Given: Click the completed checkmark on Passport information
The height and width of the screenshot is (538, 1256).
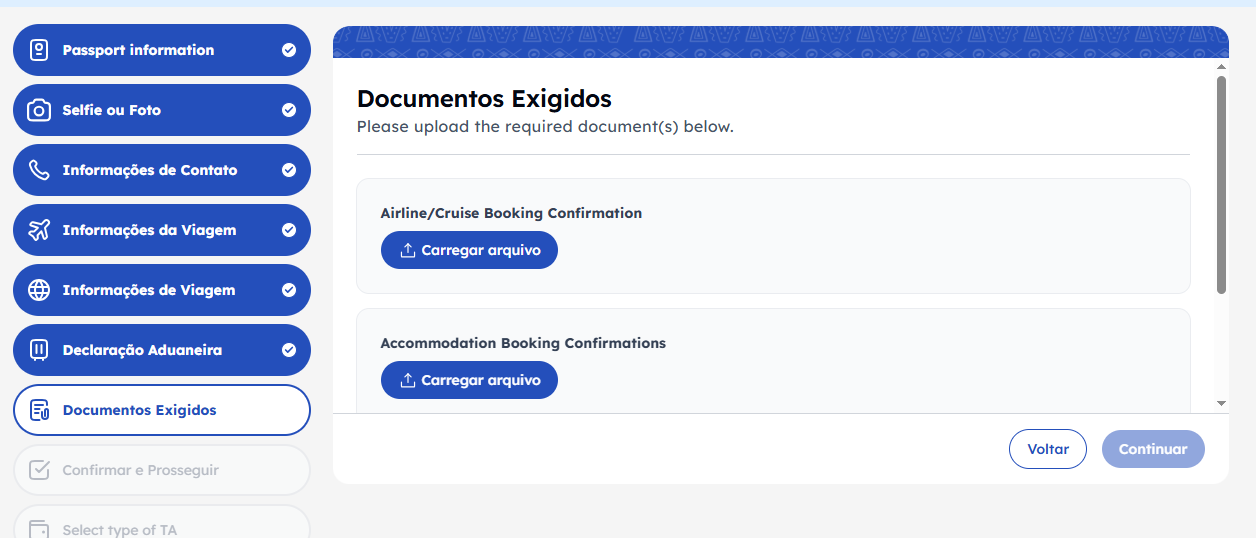Looking at the screenshot, I should pos(289,50).
